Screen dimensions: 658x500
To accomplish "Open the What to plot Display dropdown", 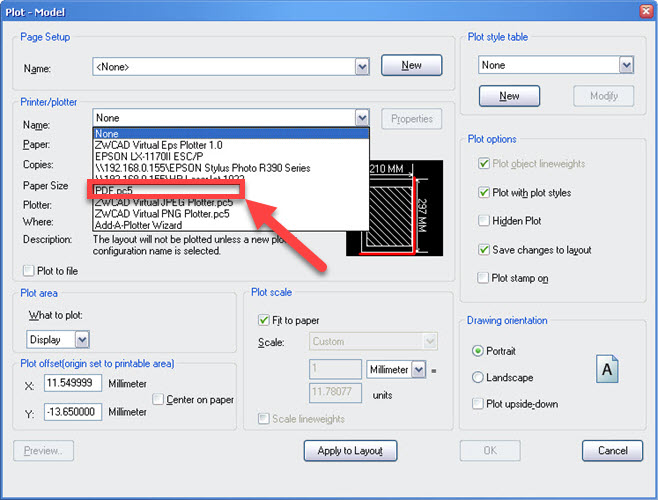I will pyautogui.click(x=82, y=340).
